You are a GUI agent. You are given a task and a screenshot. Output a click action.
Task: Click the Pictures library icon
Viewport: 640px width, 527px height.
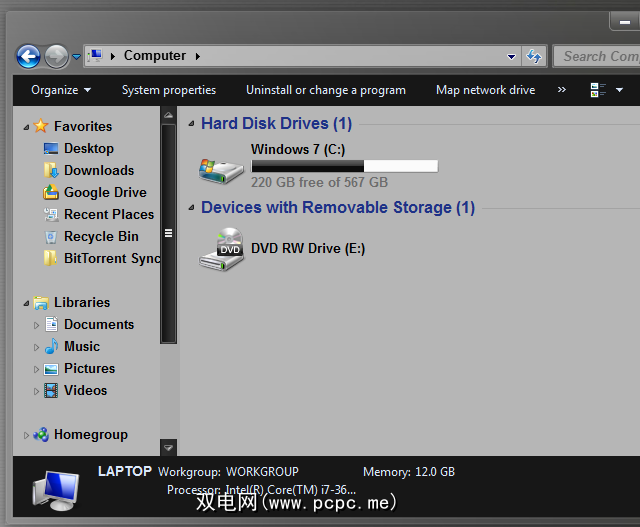click(x=51, y=369)
